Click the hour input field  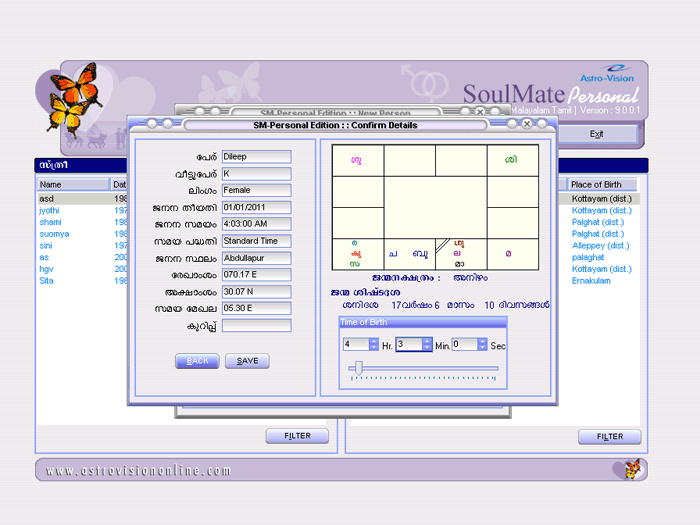tap(356, 344)
